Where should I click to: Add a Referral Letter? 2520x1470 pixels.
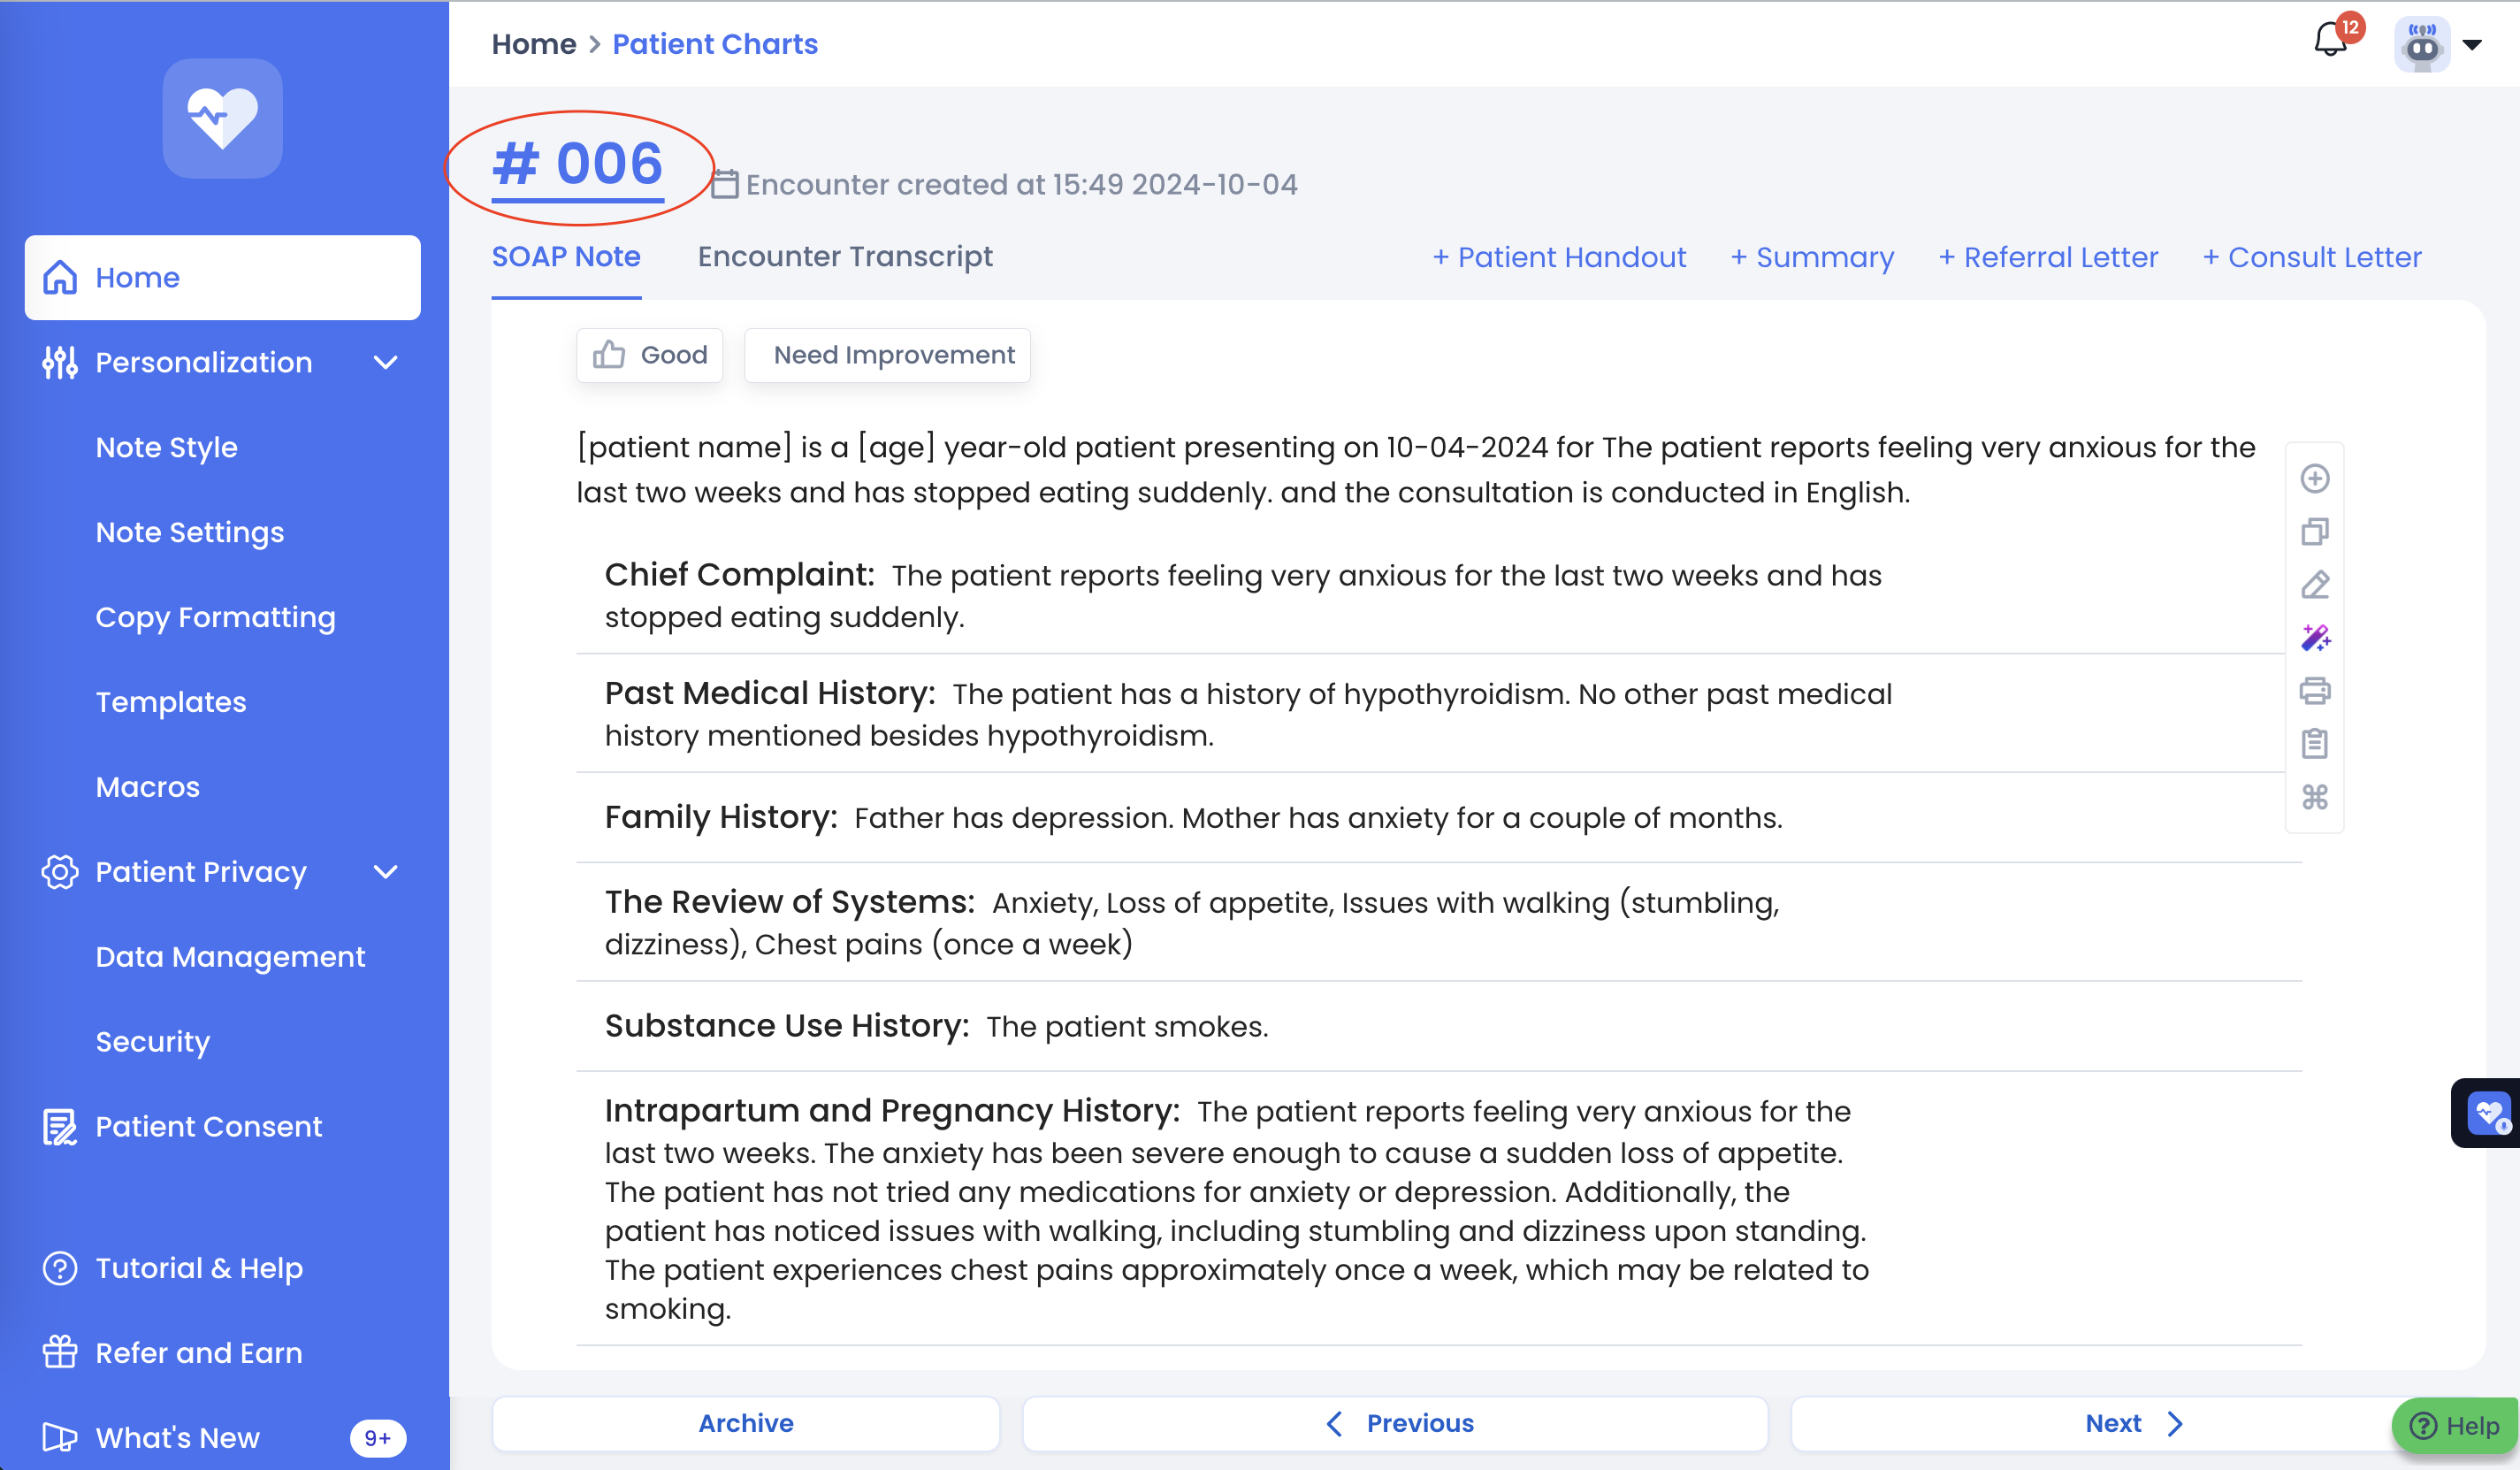tap(2048, 257)
